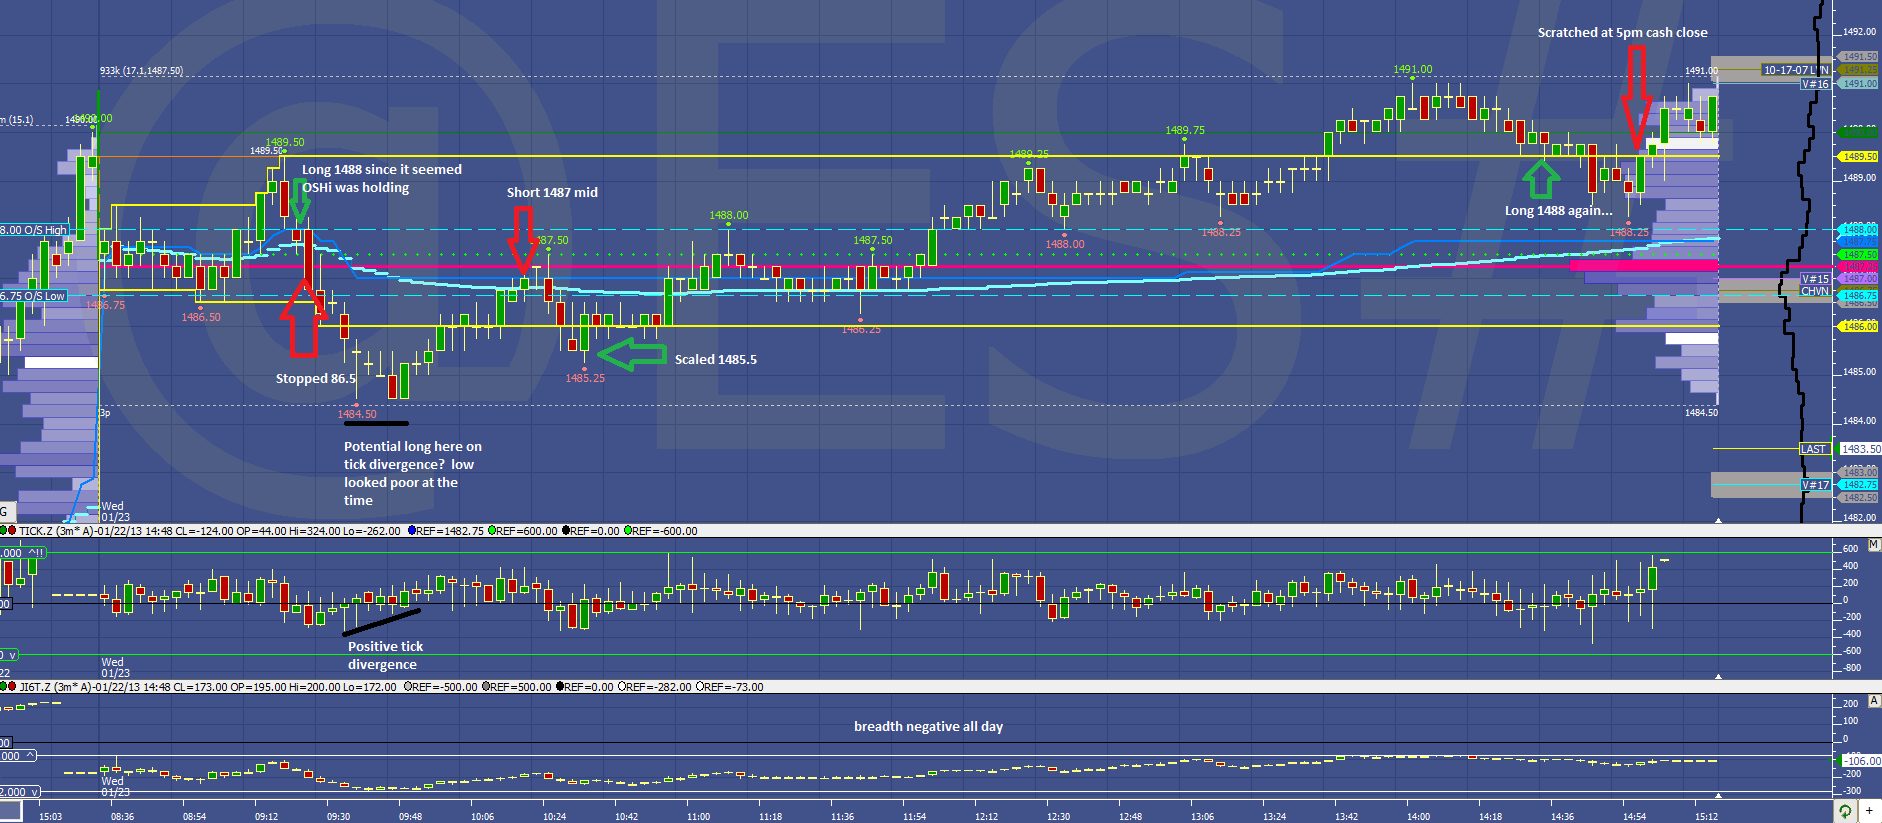Click the V#17 volume node label
Screen dimensions: 1882x823
pyautogui.click(x=1815, y=485)
